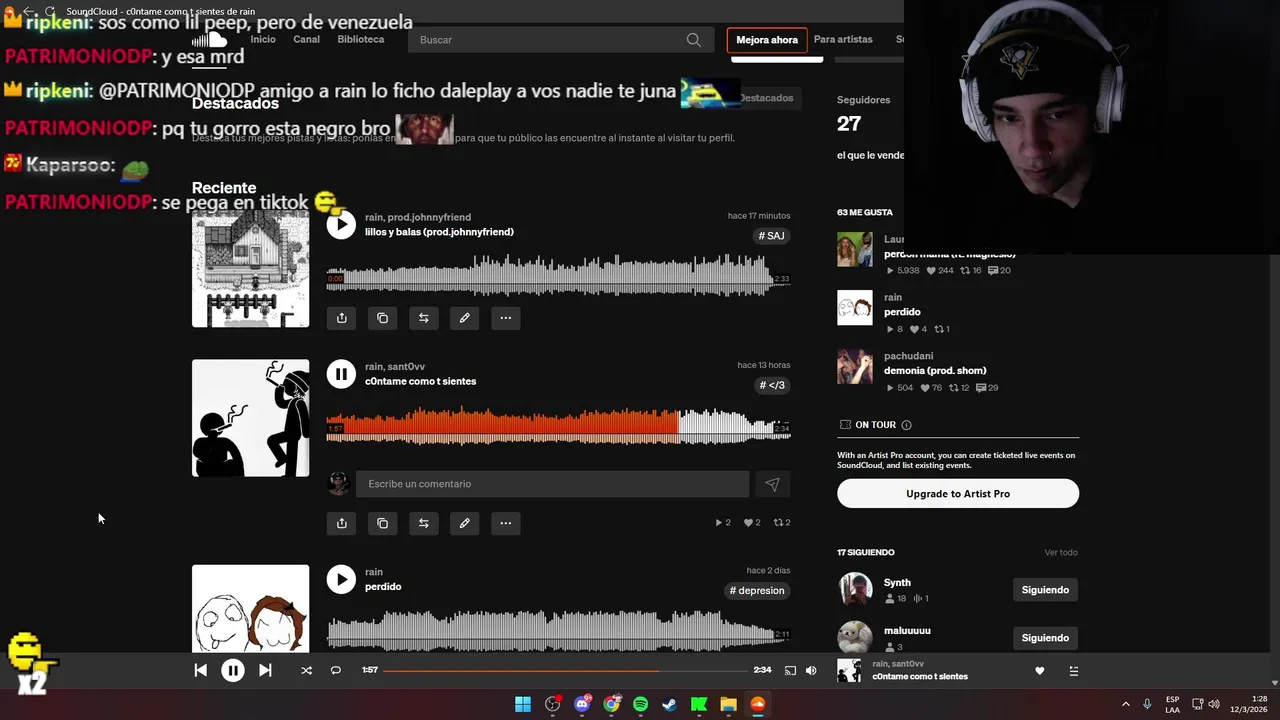
Task: Toggle shuffle in the player bar
Action: [x=306, y=671]
